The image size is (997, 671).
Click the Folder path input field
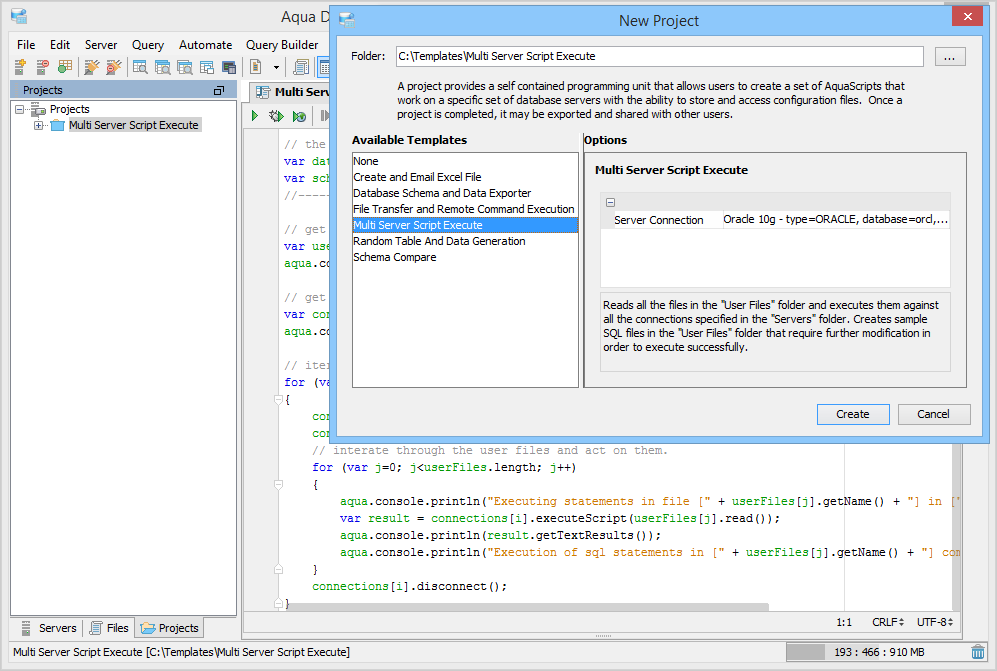(x=659, y=56)
